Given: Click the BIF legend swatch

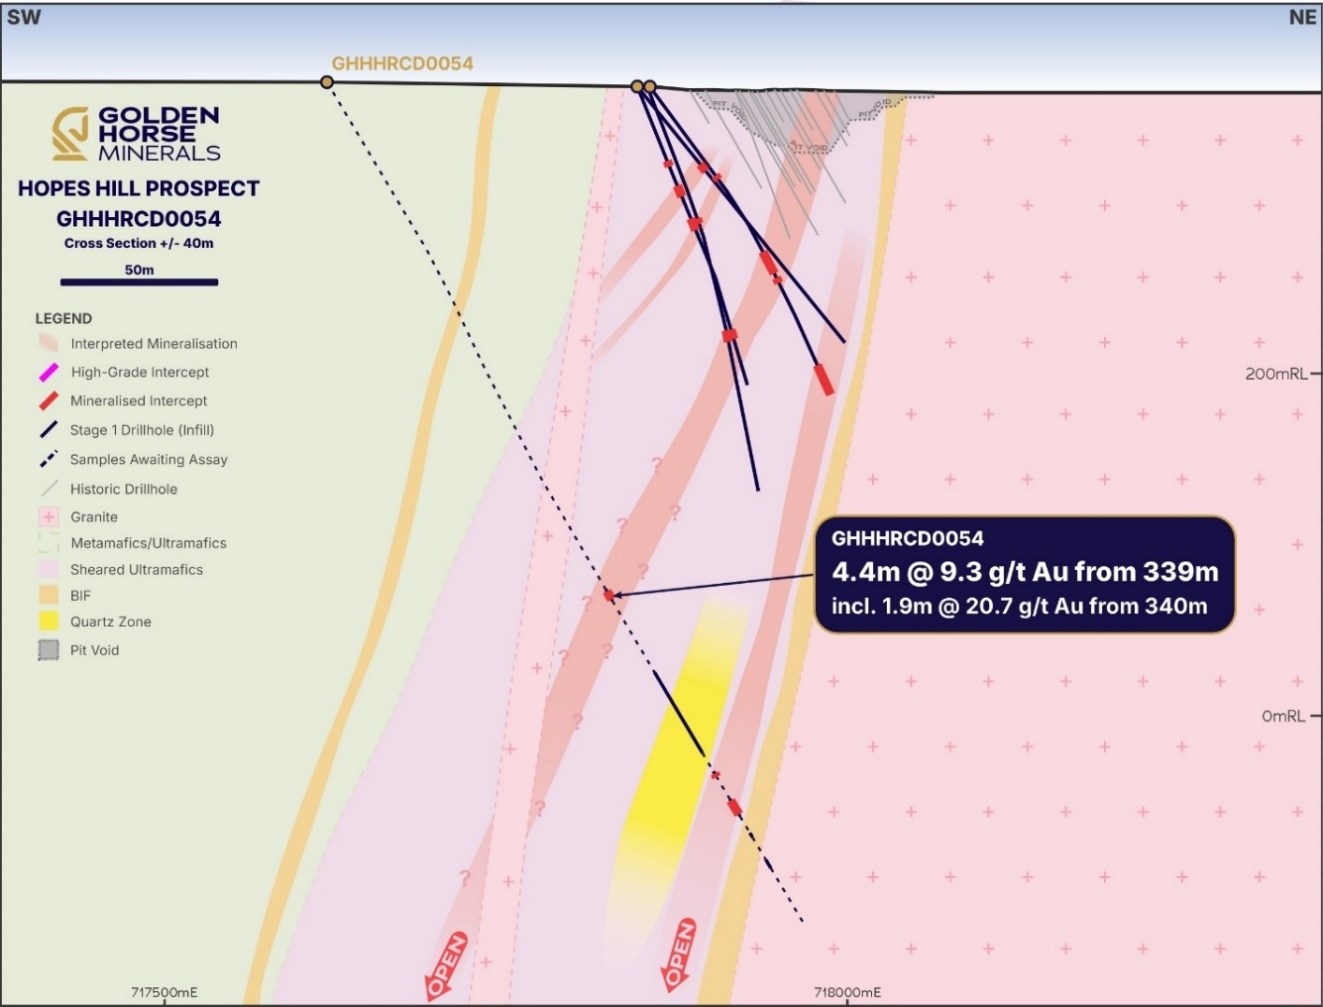Looking at the screenshot, I should 48,595.
